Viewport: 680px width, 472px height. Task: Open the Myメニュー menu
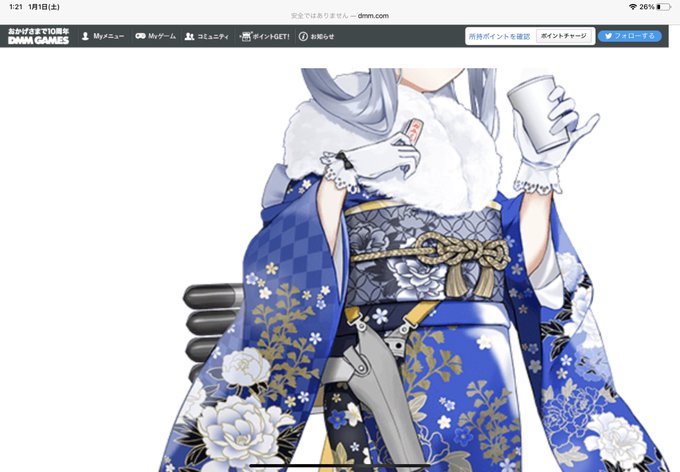click(103, 36)
